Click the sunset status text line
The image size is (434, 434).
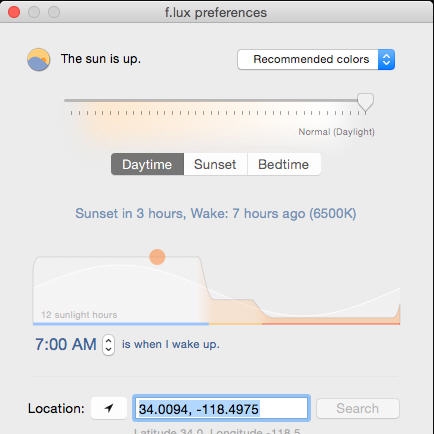click(216, 213)
